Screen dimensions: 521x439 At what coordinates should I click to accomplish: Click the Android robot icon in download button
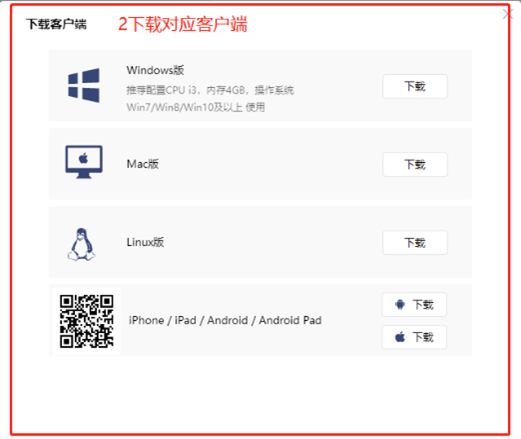[400, 304]
